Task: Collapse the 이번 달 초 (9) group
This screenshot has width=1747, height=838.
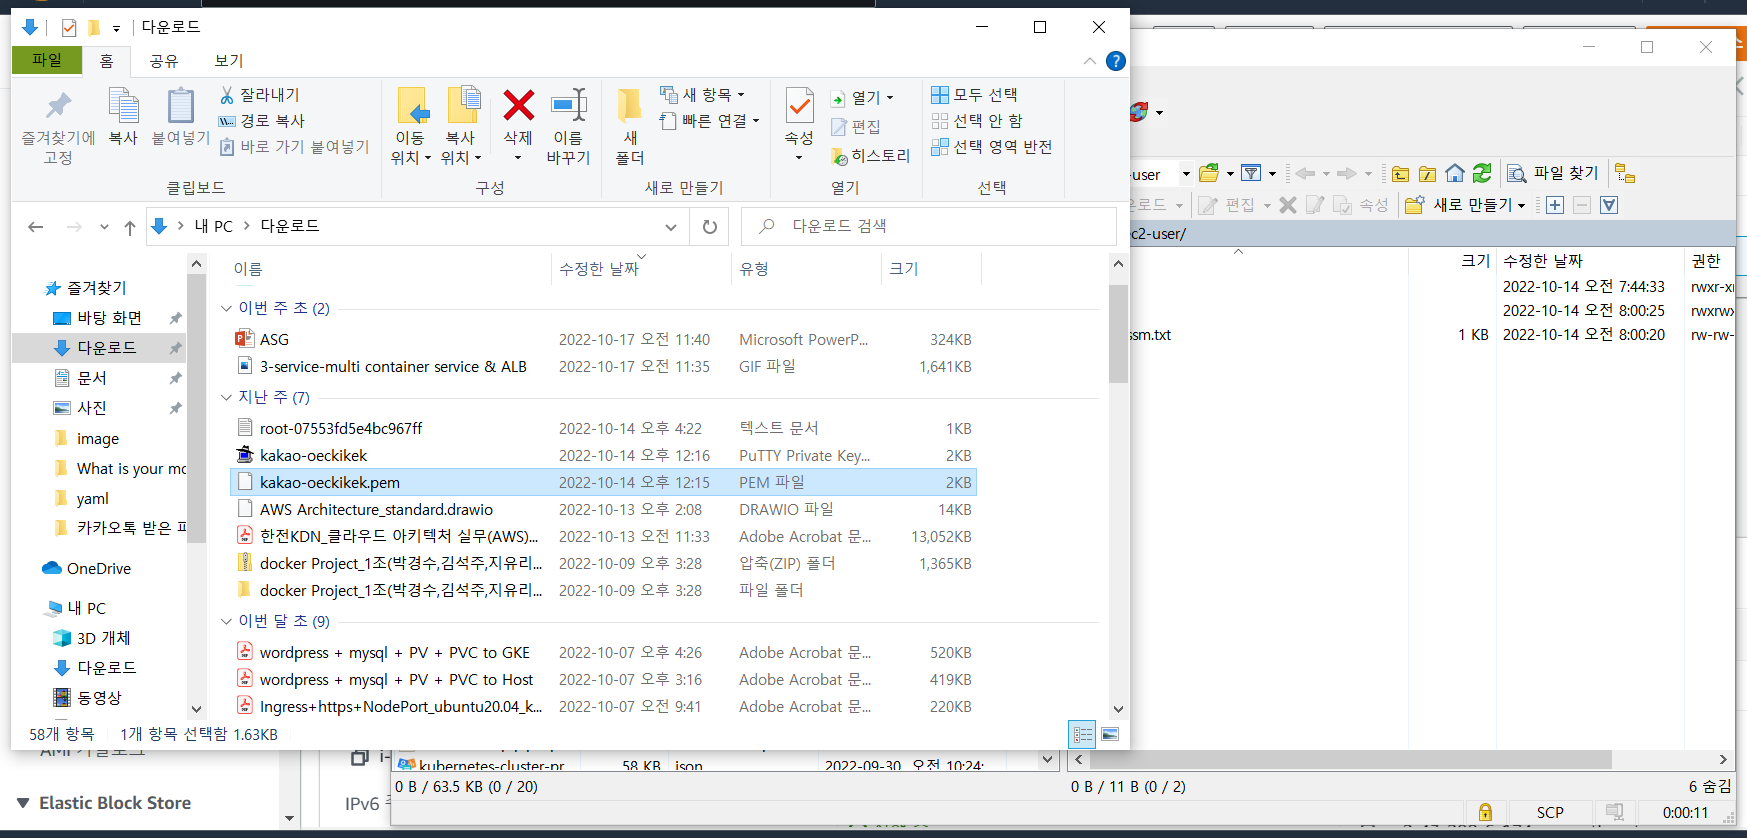Action: [x=226, y=621]
